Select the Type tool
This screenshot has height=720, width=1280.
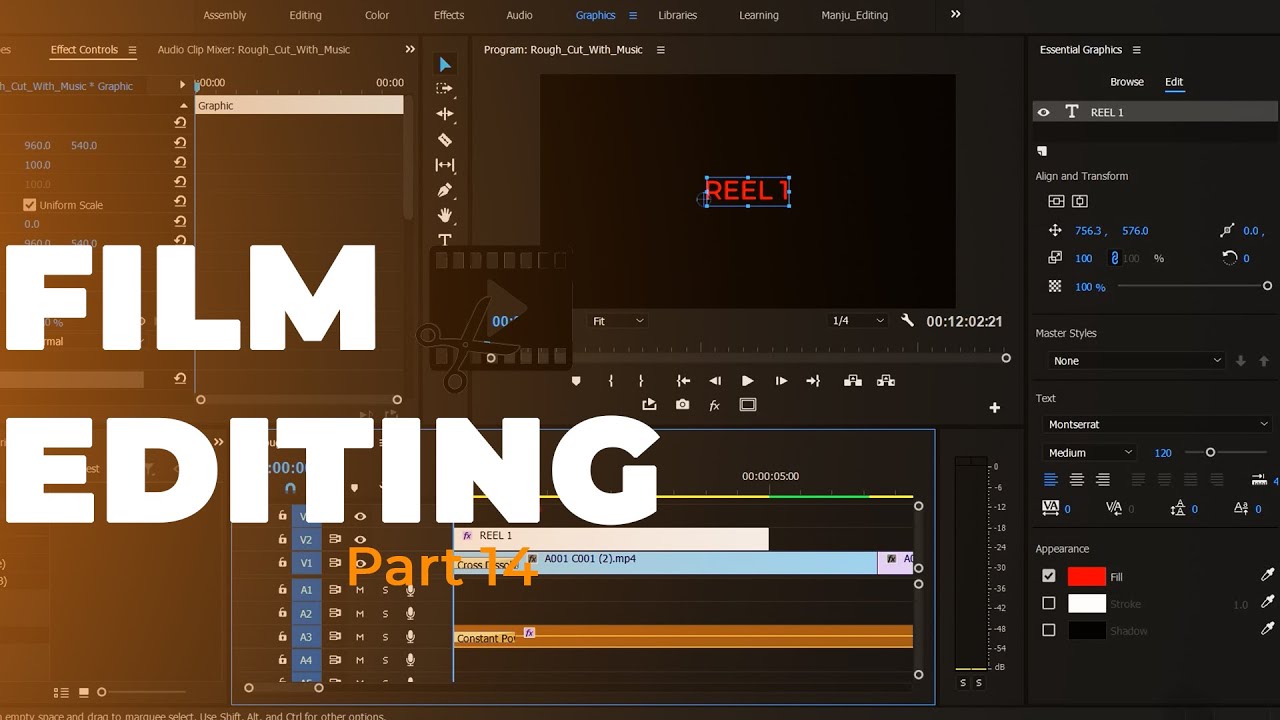[x=445, y=240]
